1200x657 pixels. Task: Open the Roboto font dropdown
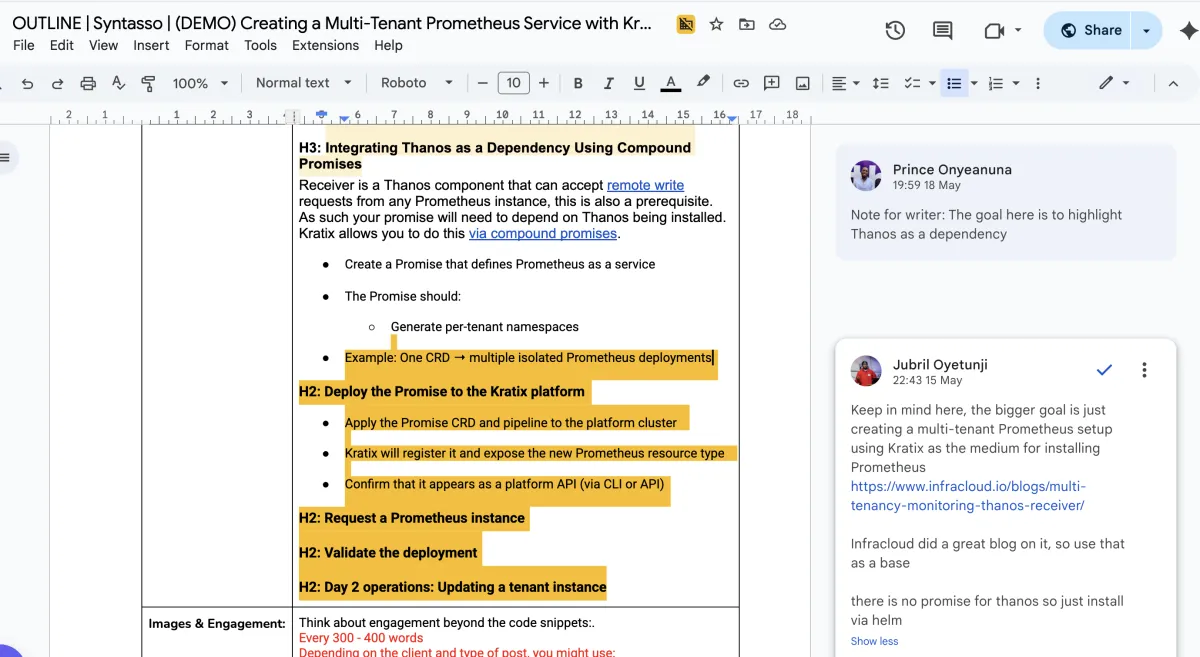pos(417,83)
